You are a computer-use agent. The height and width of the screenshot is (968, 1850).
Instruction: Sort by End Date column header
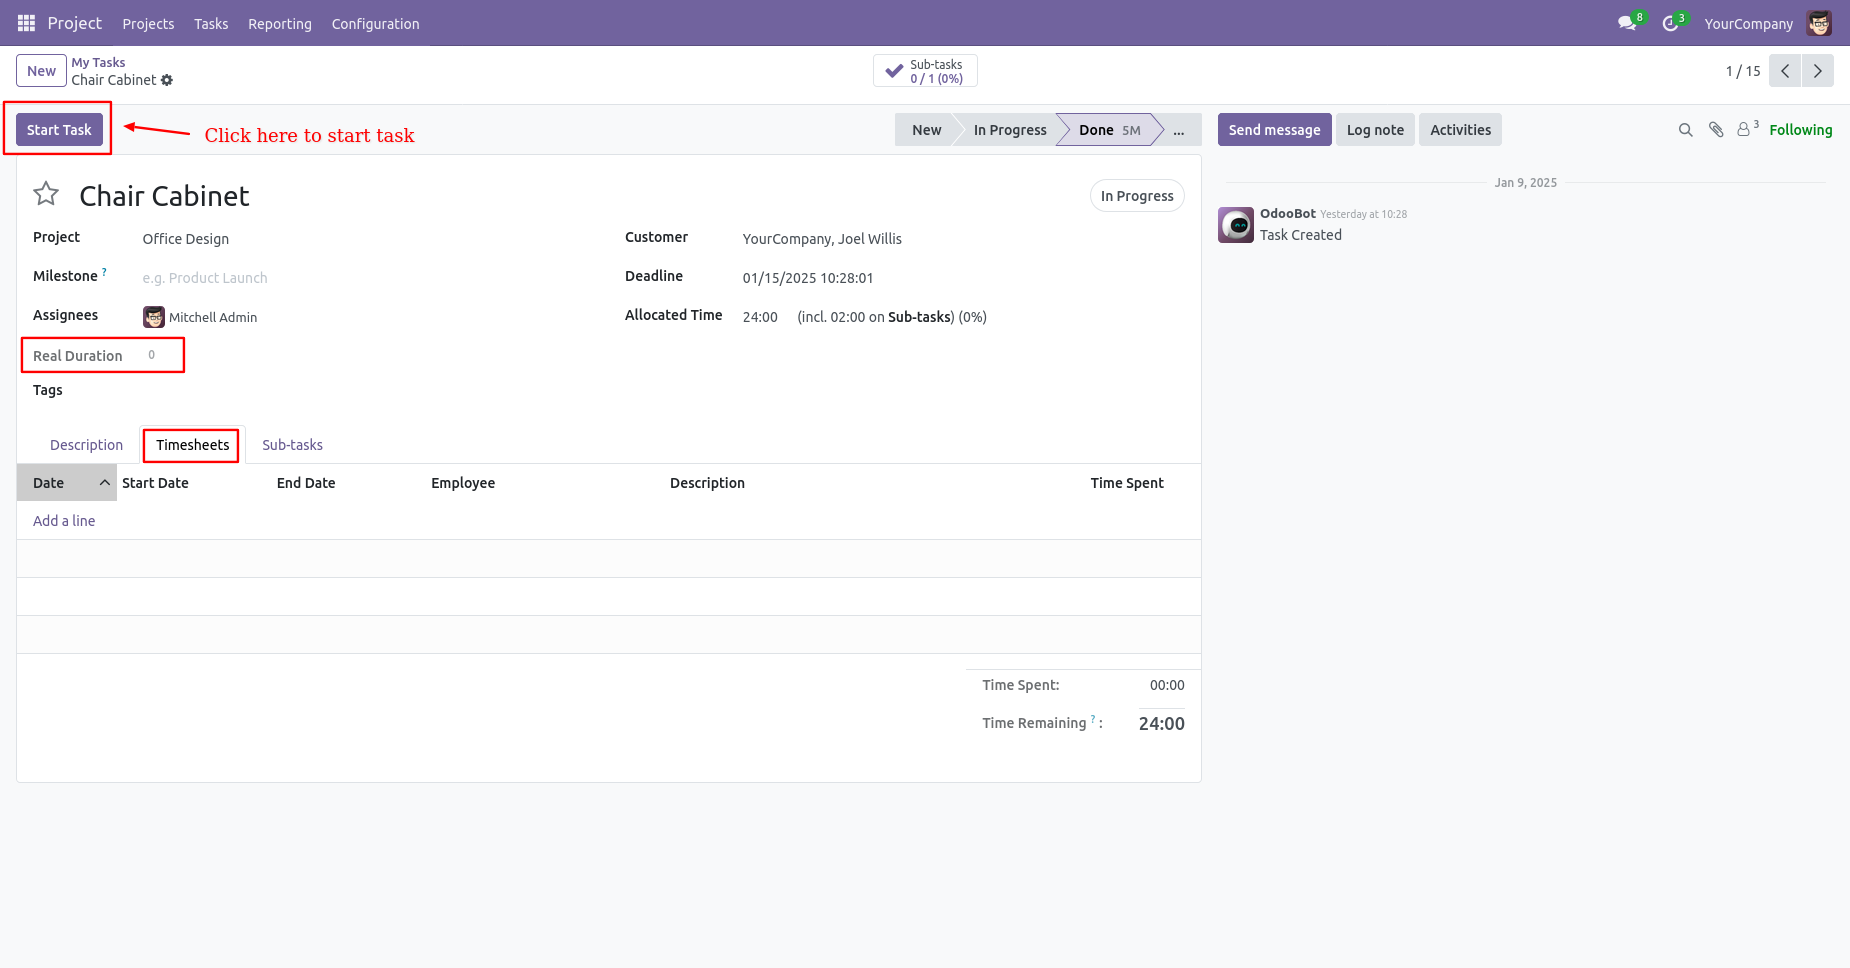tap(306, 483)
